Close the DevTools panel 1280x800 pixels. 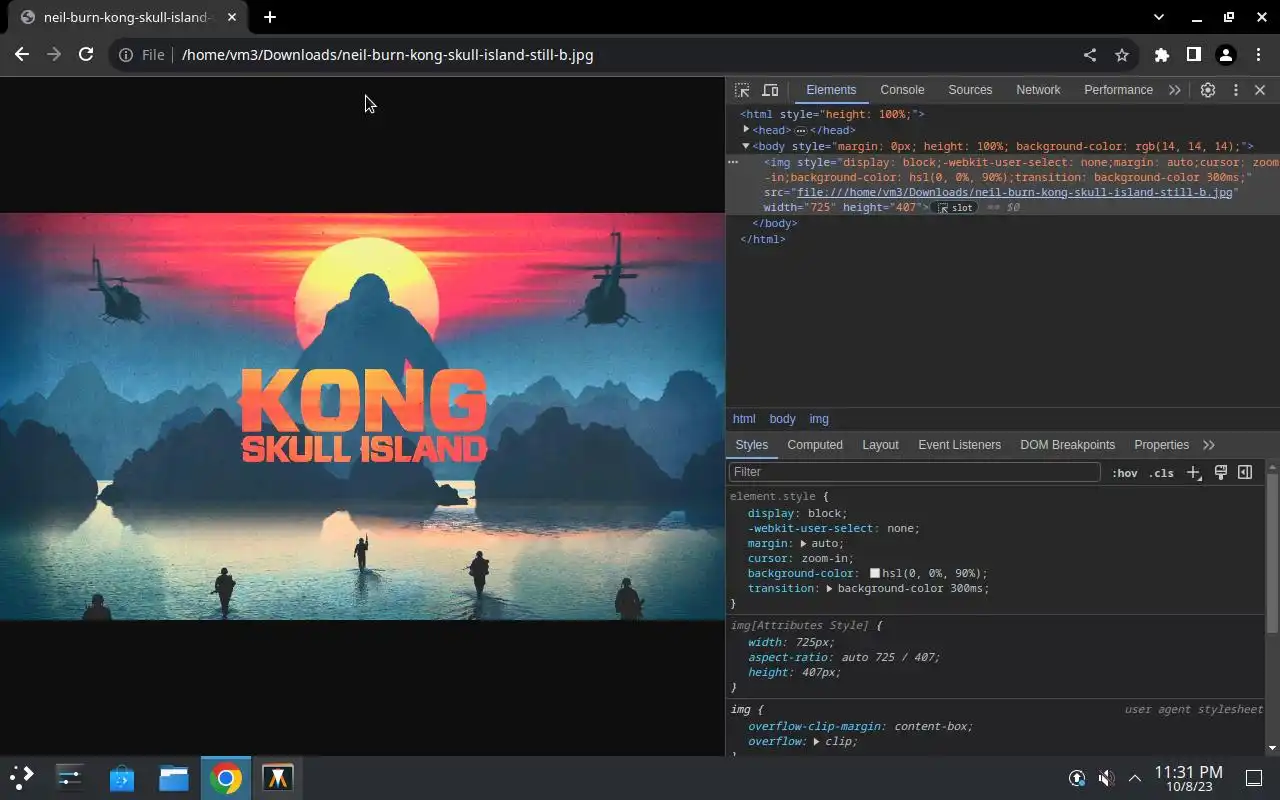[x=1260, y=90]
